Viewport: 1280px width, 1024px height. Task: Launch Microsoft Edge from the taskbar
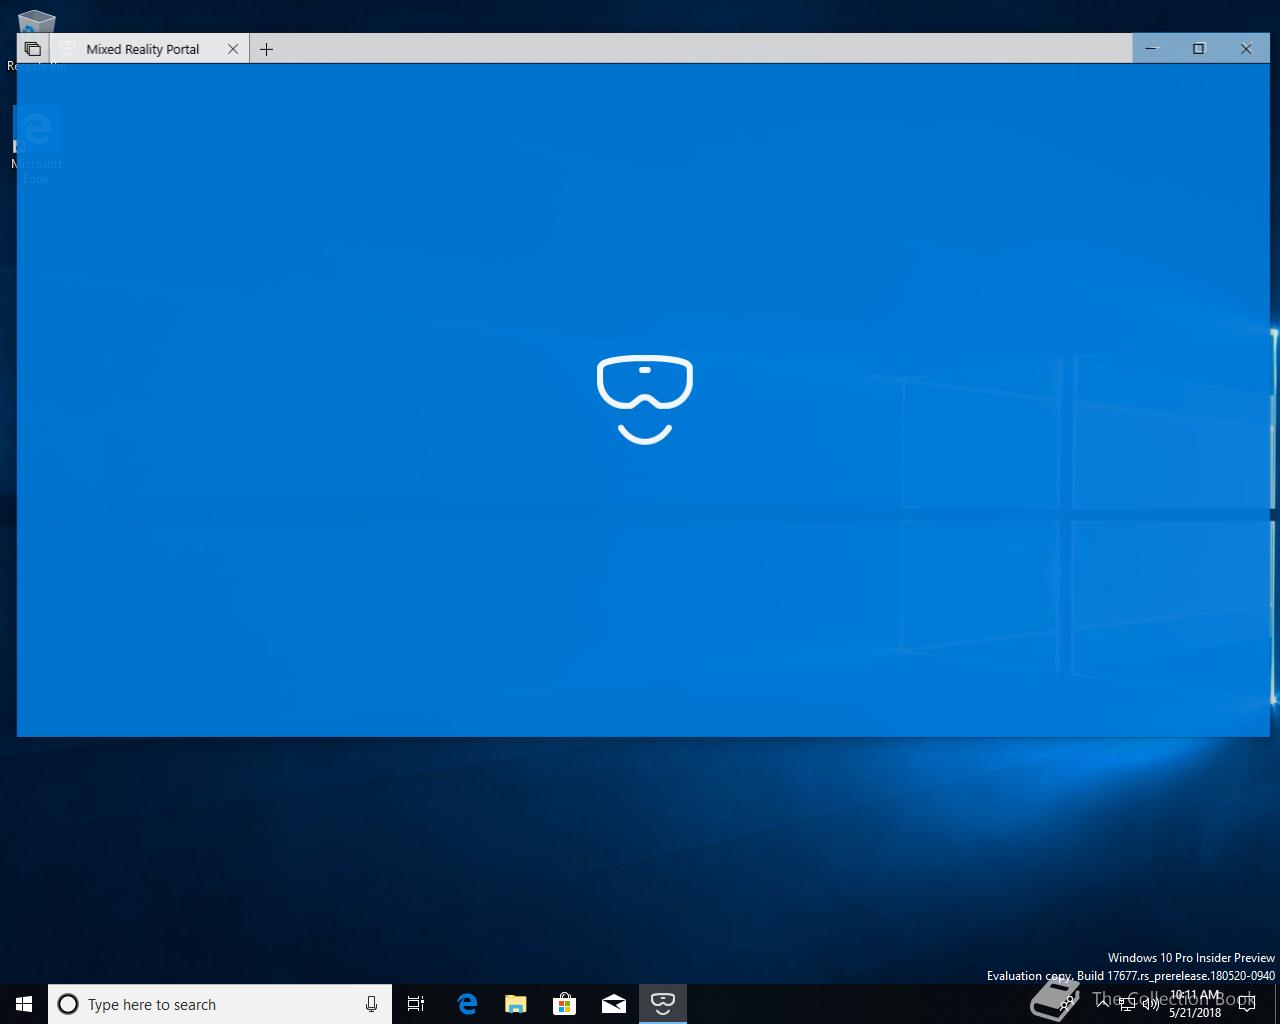point(466,1004)
